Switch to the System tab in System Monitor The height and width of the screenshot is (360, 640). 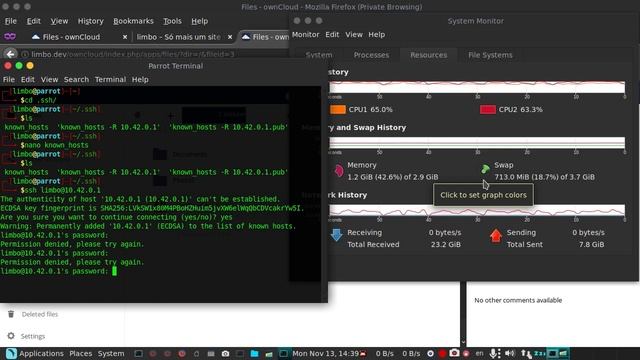(319, 55)
